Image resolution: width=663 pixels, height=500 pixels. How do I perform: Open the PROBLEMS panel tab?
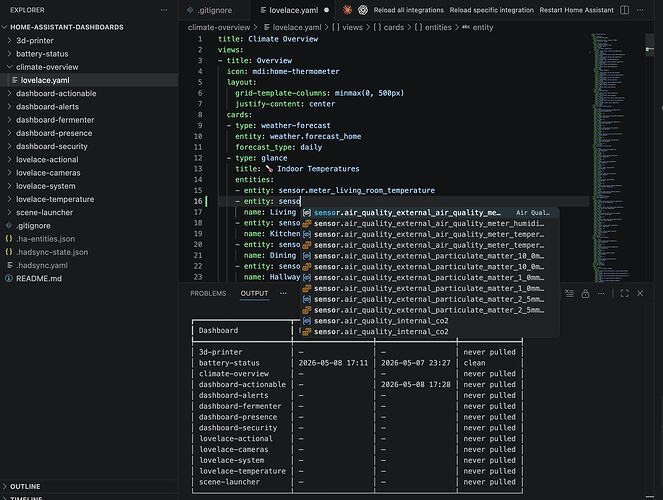coord(208,293)
